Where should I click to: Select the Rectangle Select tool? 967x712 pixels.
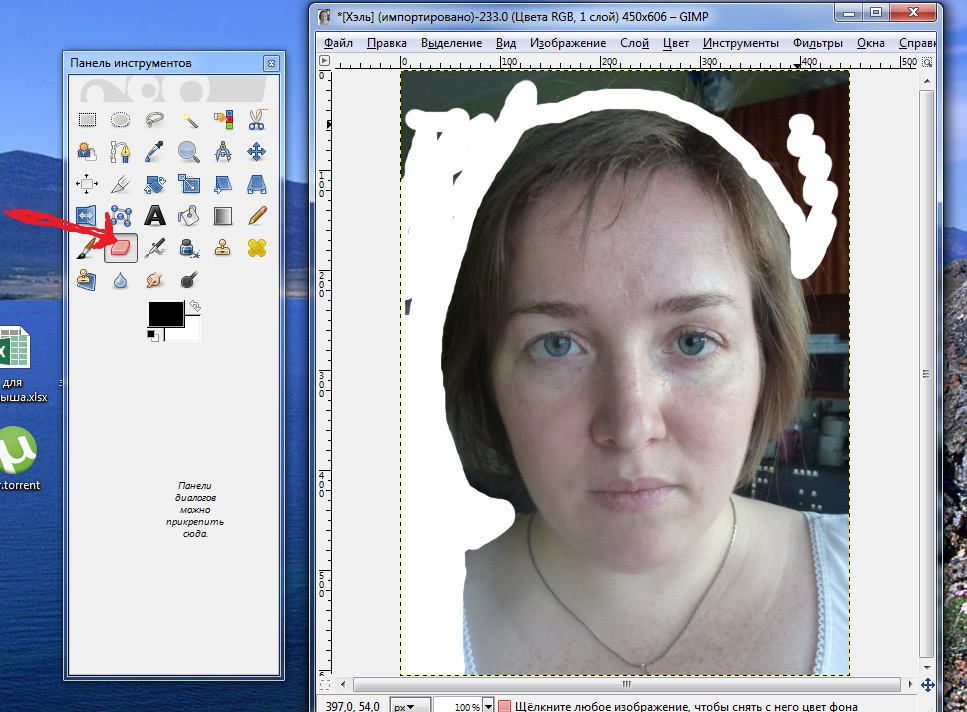87,119
